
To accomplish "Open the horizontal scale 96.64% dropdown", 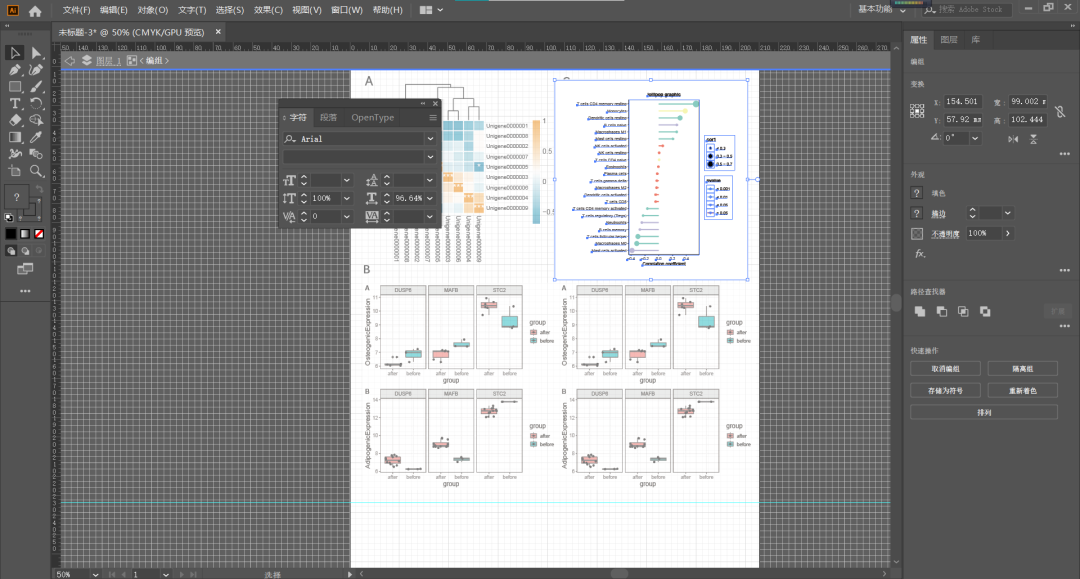I will click(430, 198).
